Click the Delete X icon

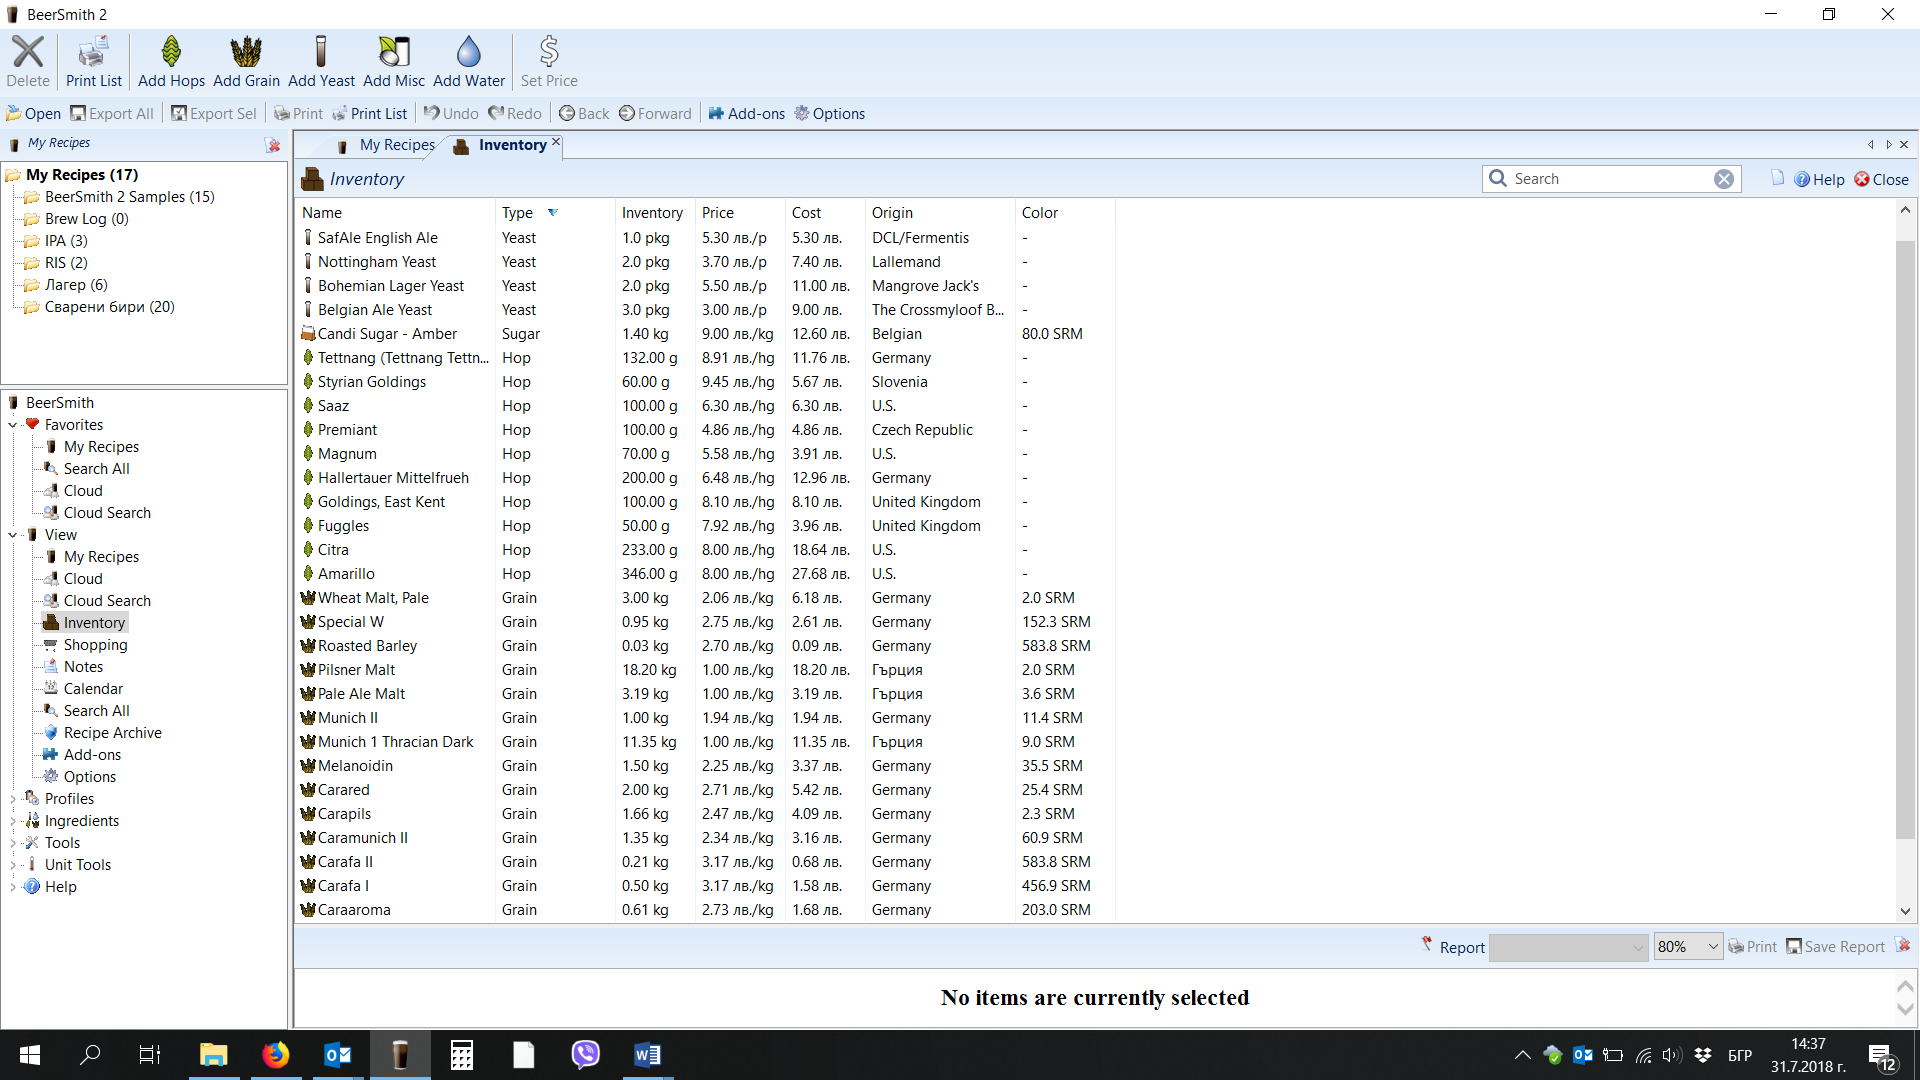point(28,52)
